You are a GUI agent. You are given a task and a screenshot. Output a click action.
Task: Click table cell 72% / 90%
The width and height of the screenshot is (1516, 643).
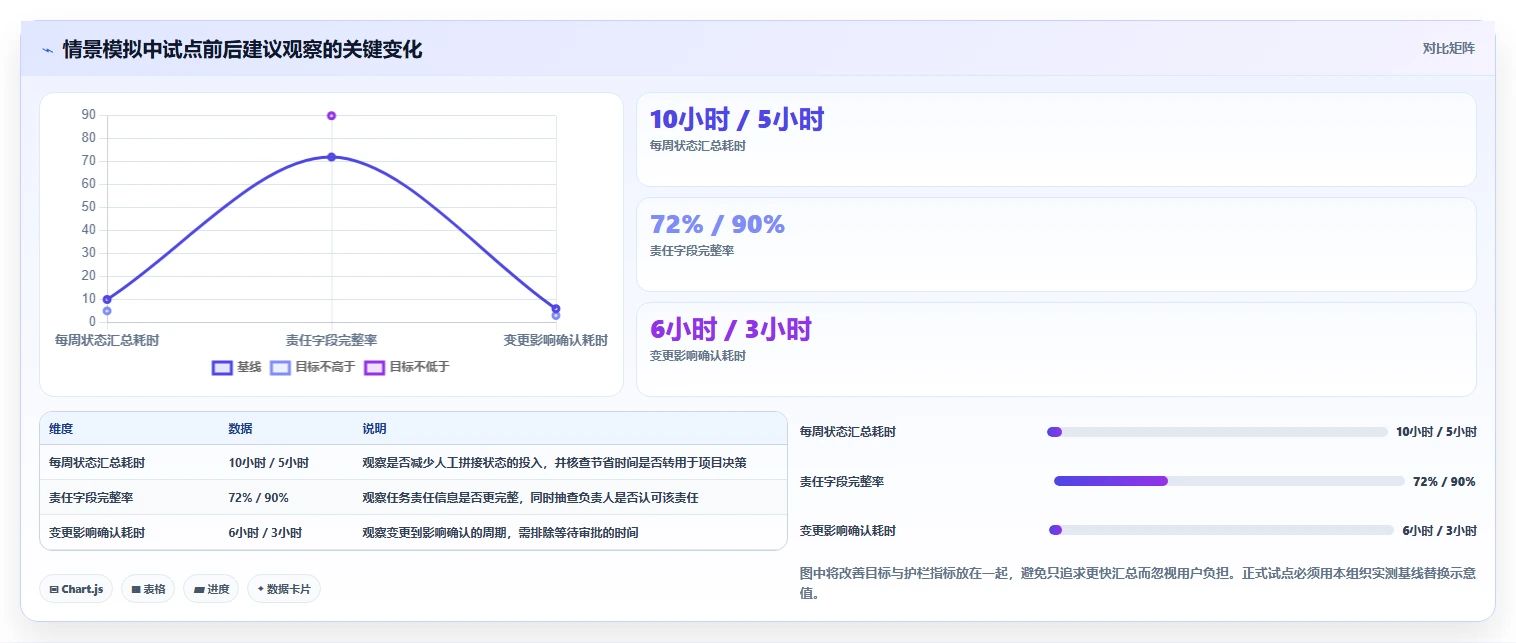pyautogui.click(x=258, y=498)
